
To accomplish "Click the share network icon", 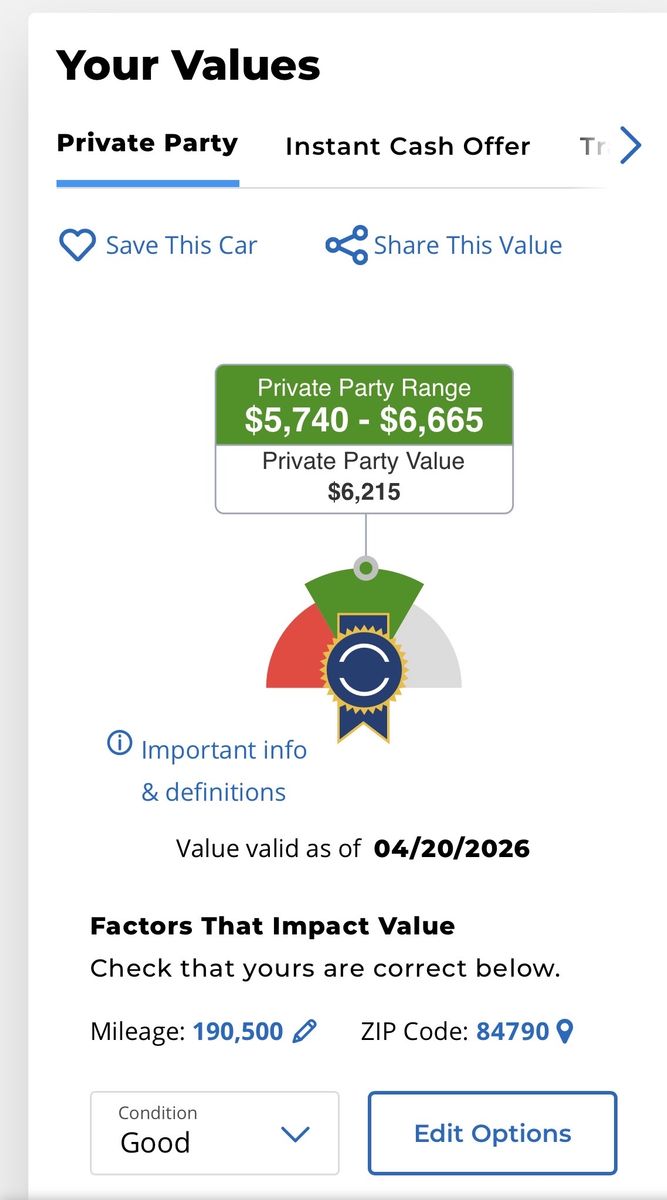I will click(x=346, y=245).
